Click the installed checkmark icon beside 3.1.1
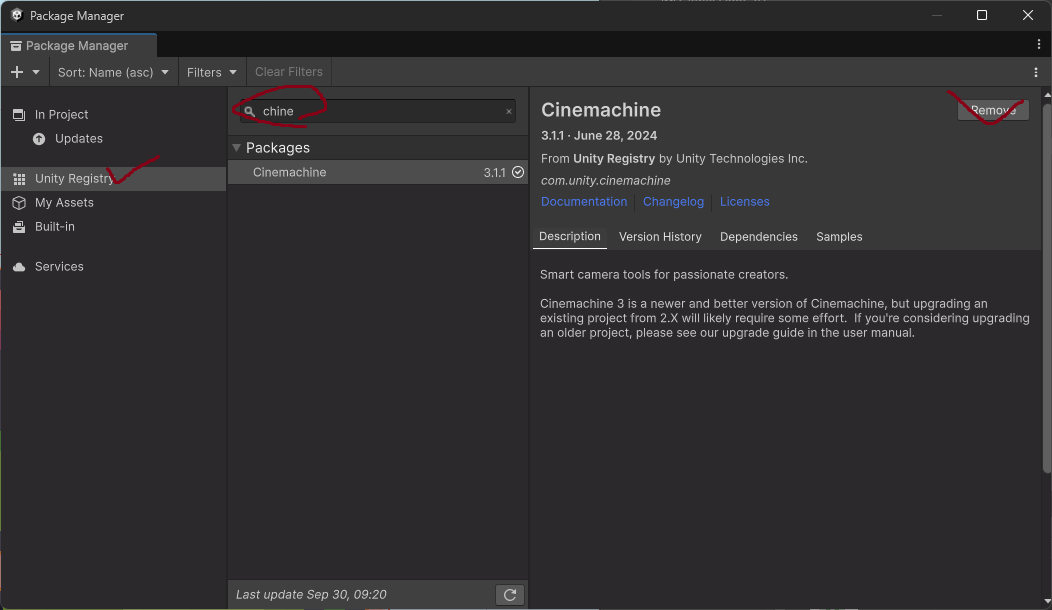 click(518, 172)
